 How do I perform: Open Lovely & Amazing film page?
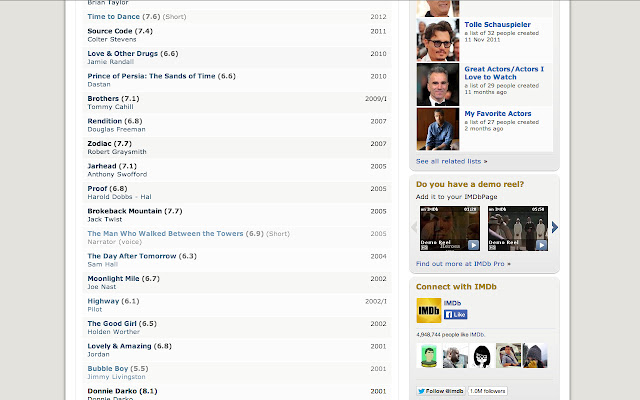pos(119,346)
